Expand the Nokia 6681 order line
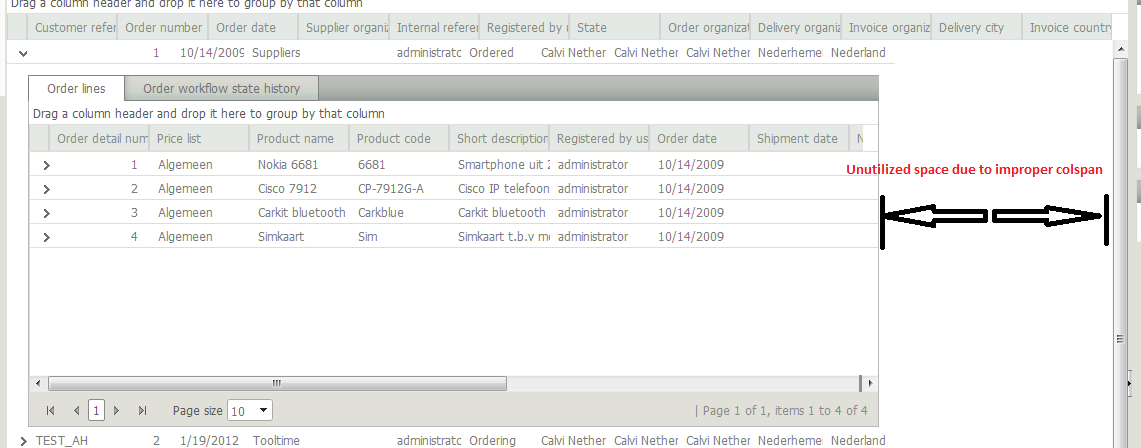Image resolution: width=1141 pixels, height=448 pixels. click(x=46, y=165)
